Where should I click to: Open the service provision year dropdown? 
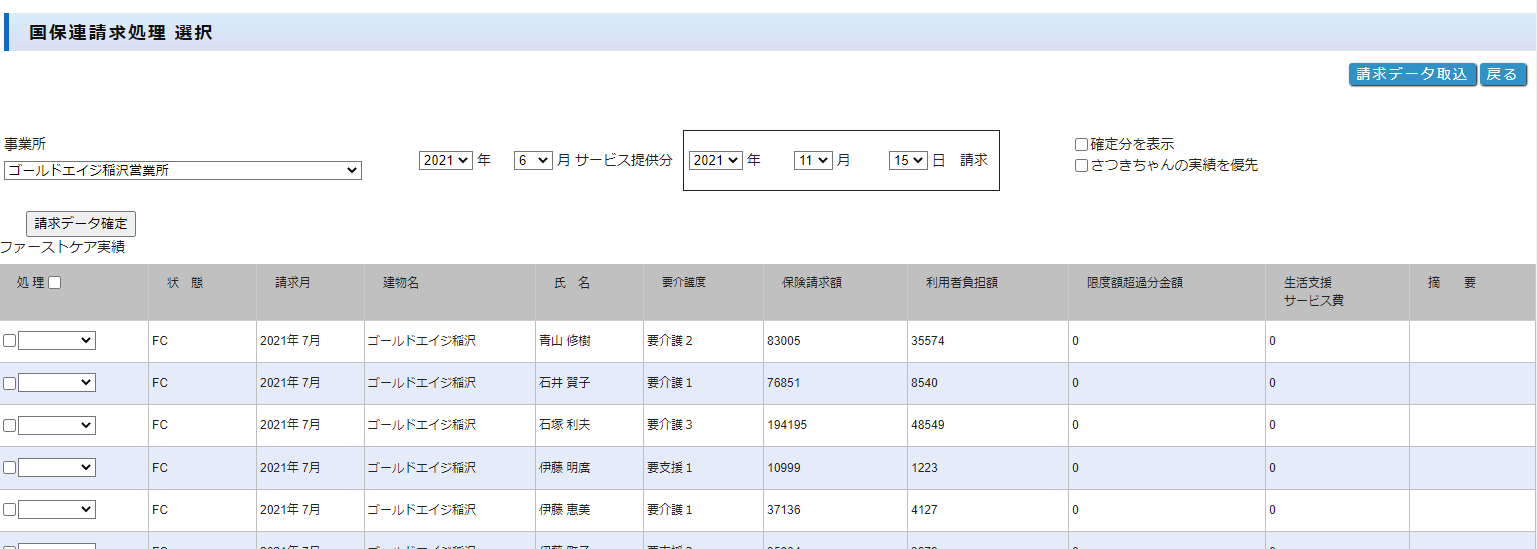point(445,160)
